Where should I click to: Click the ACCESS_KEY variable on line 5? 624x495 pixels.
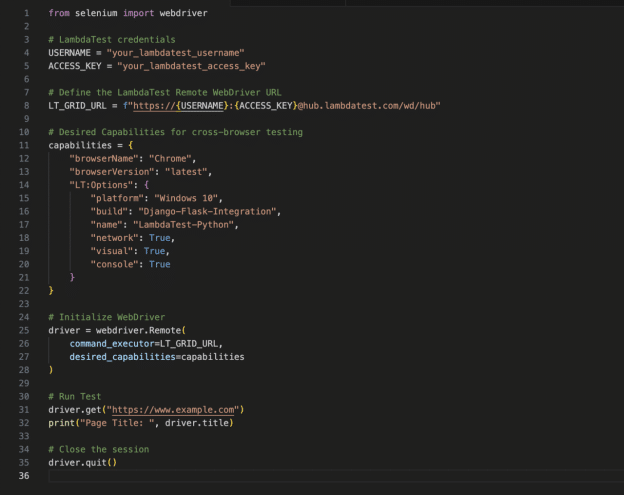click(75, 66)
